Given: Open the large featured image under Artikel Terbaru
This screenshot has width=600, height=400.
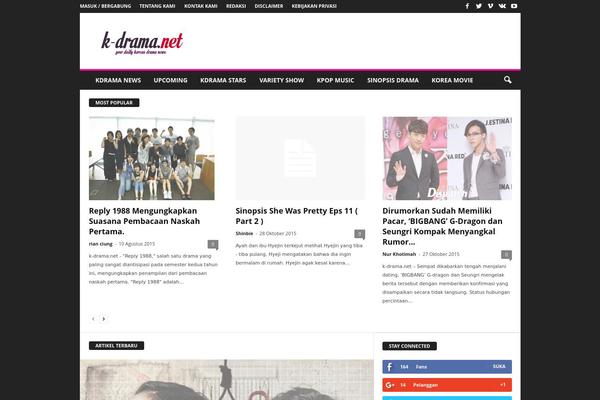Looking at the screenshot, I should coord(227,380).
